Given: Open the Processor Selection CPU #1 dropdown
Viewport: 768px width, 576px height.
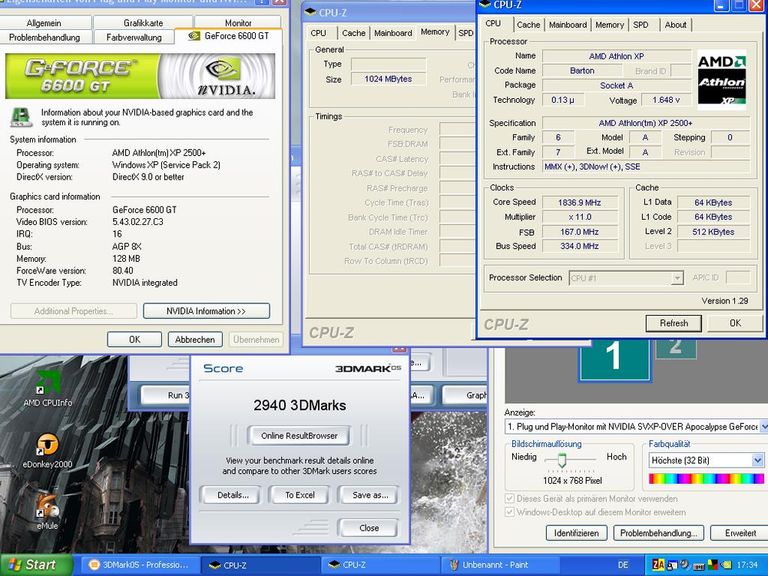Looking at the screenshot, I should [x=626, y=278].
